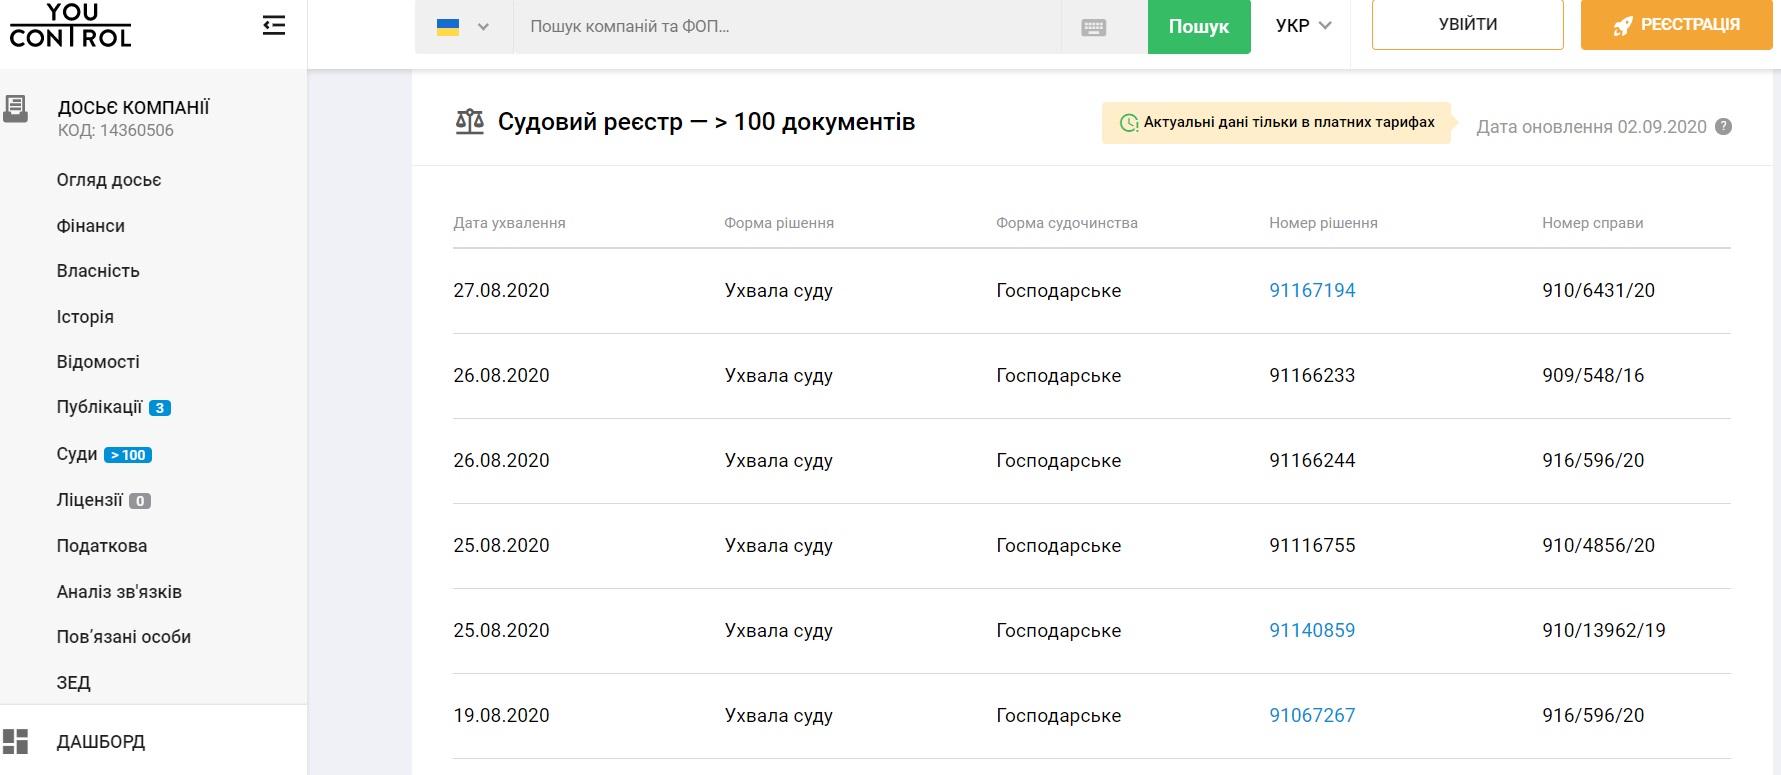Image resolution: width=1781 pixels, height=775 pixels.
Task: Click the clock icon in tariff notice
Action: pyautogui.click(x=1128, y=123)
